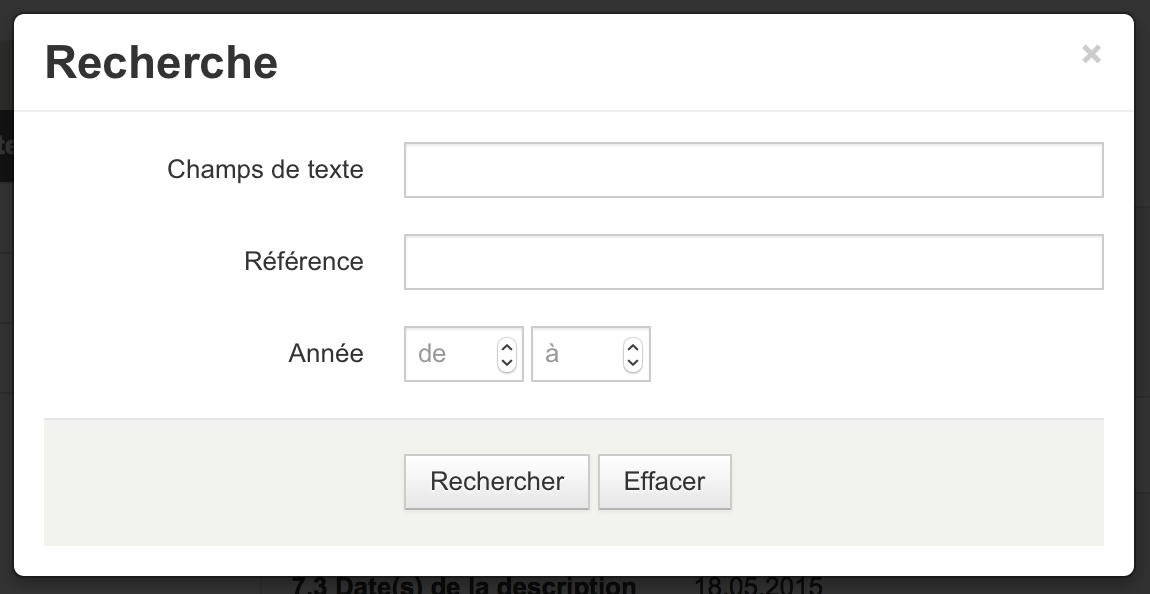Screen dimensions: 1150x594
Task: Decrease the 'à' year with down arrow
Action: click(633, 363)
